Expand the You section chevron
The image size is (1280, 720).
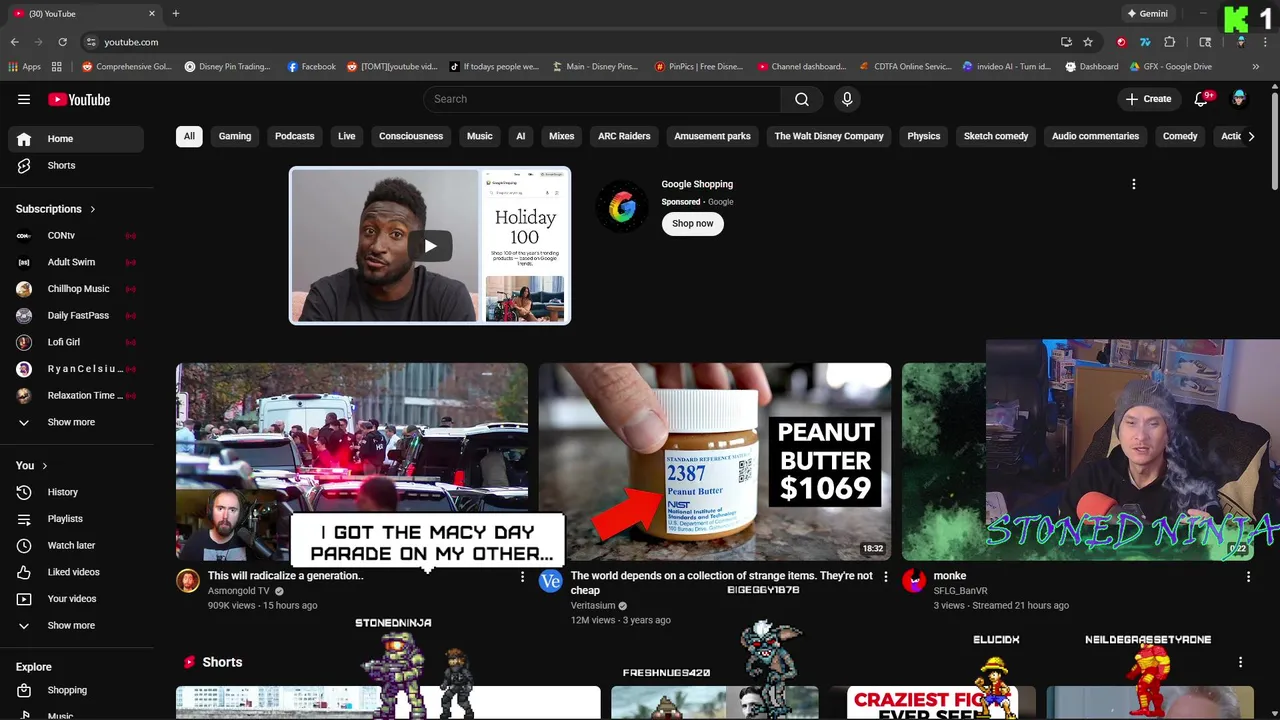[x=44, y=466]
